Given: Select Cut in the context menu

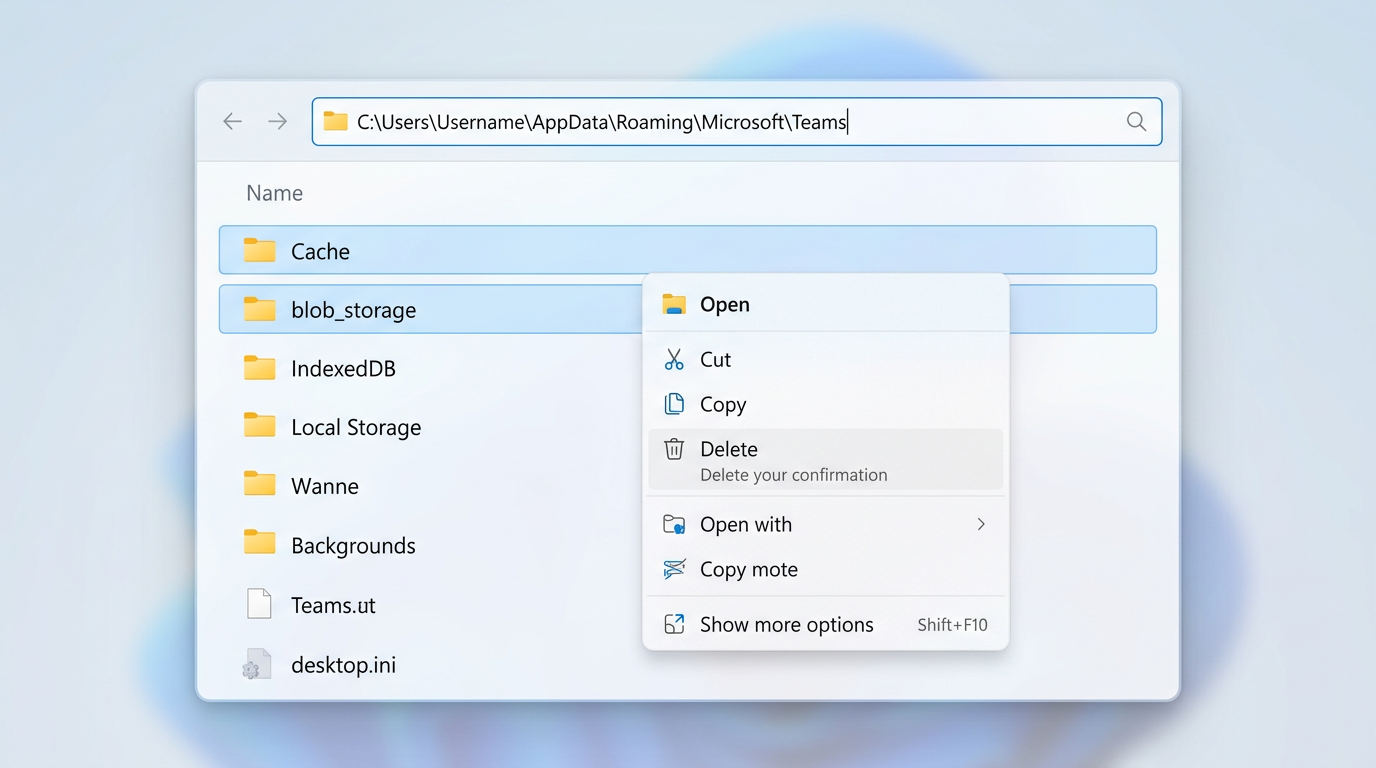Looking at the screenshot, I should [x=826, y=359].
